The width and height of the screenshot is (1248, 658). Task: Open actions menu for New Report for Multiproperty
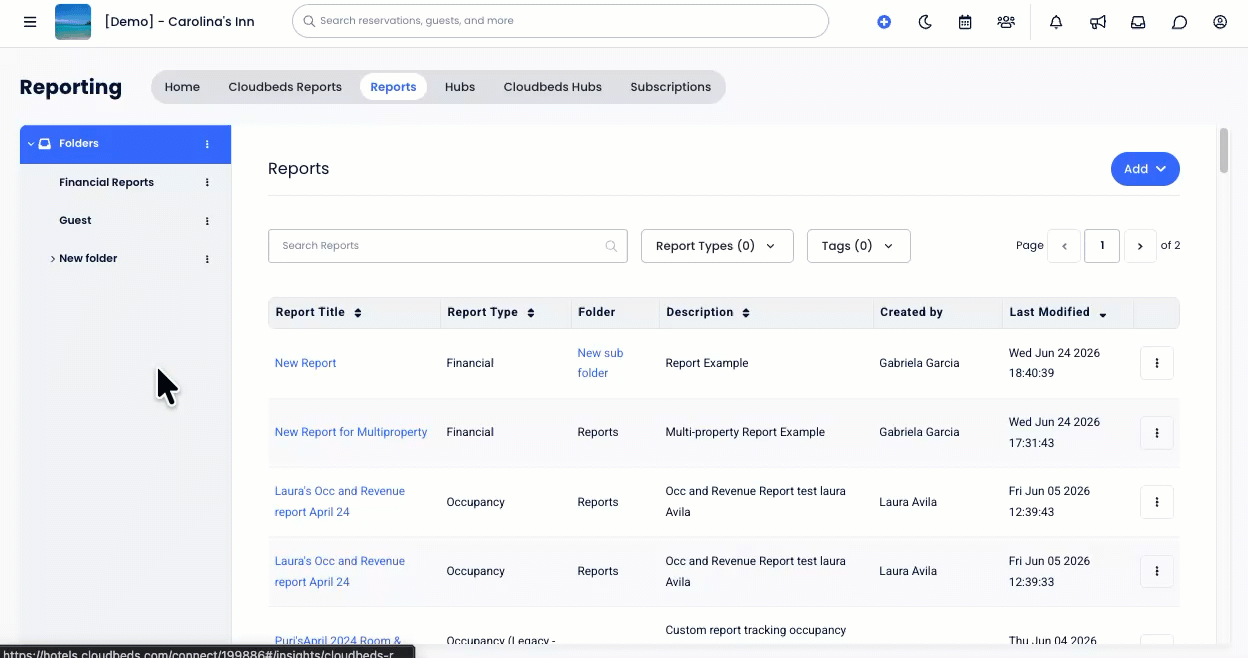(x=1157, y=433)
